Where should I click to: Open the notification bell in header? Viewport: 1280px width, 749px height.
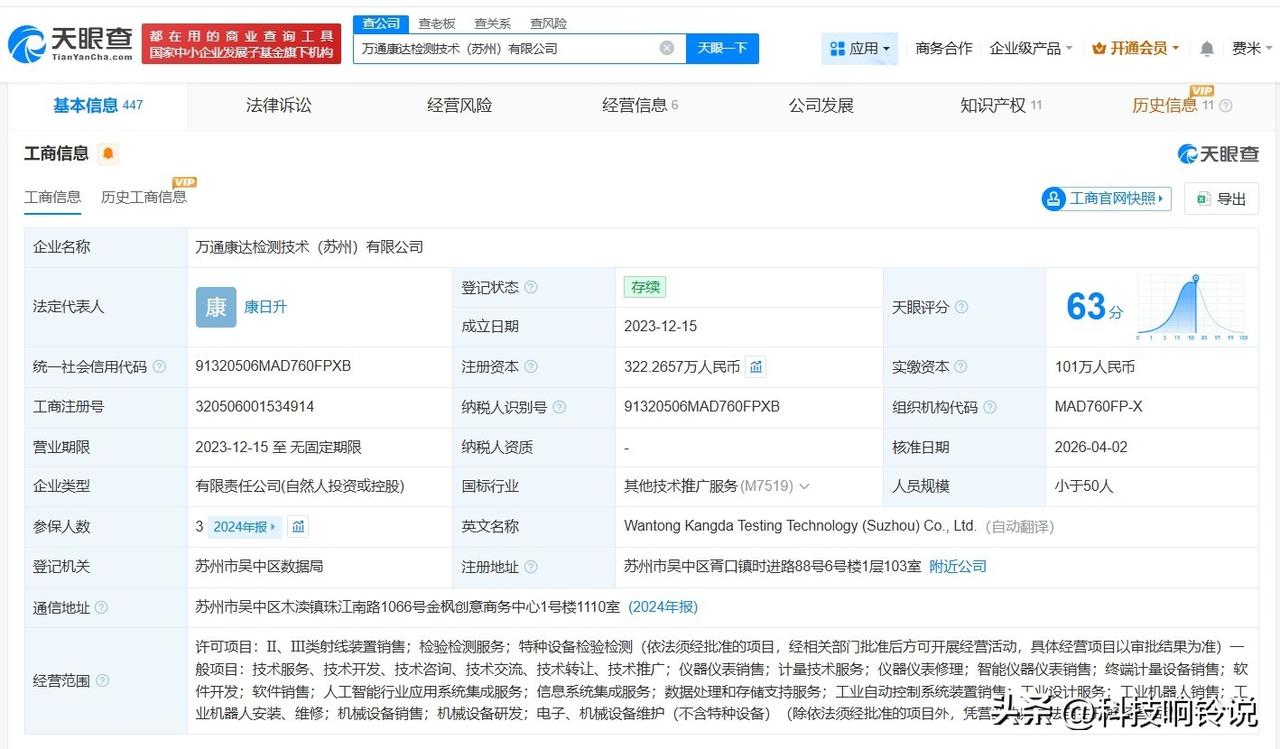click(x=1207, y=48)
